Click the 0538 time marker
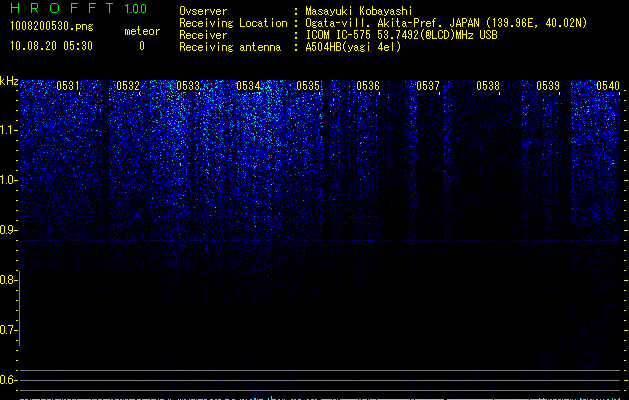 click(488, 86)
